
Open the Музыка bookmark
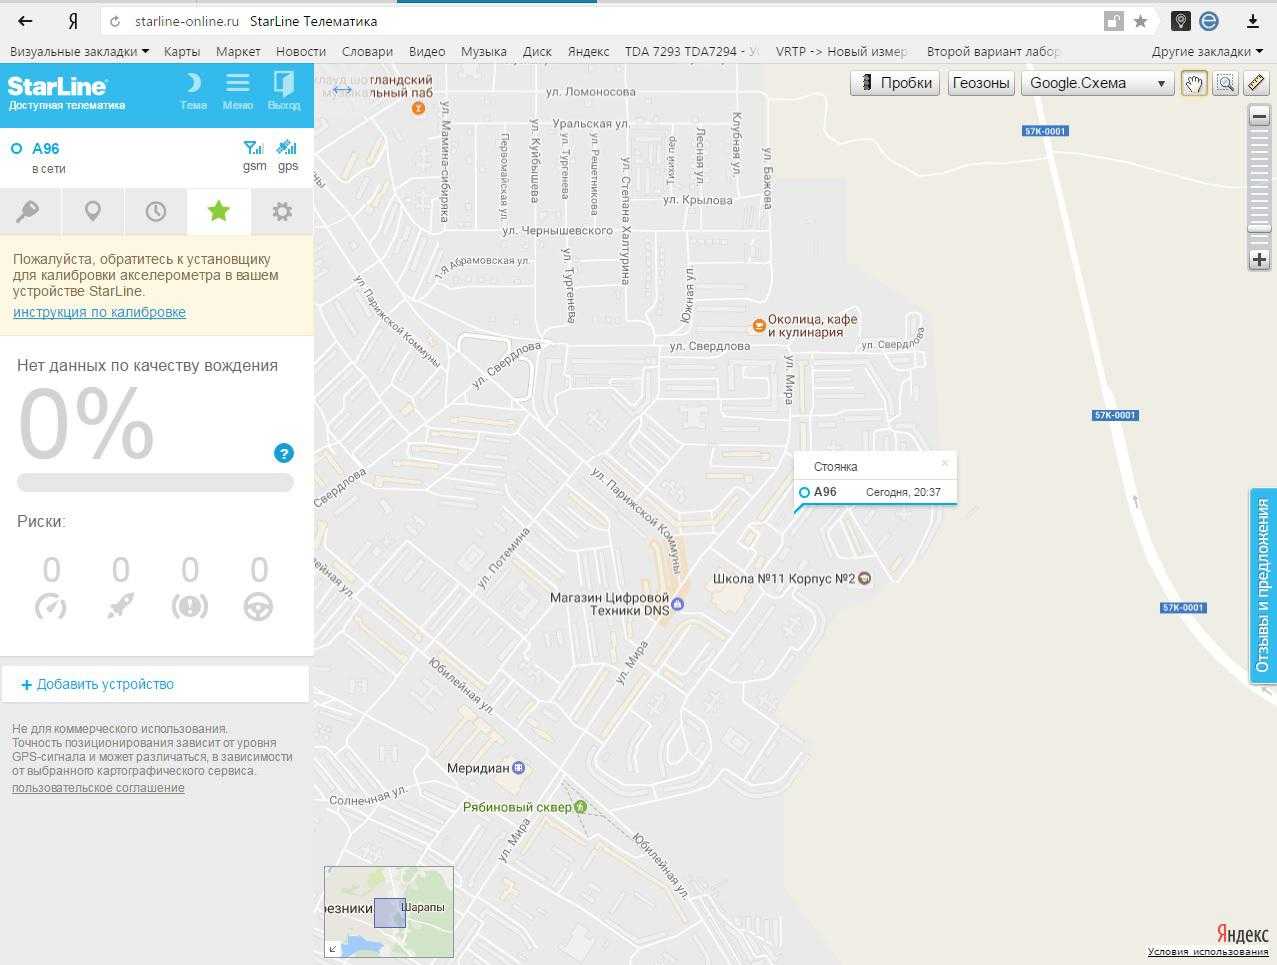(x=484, y=51)
